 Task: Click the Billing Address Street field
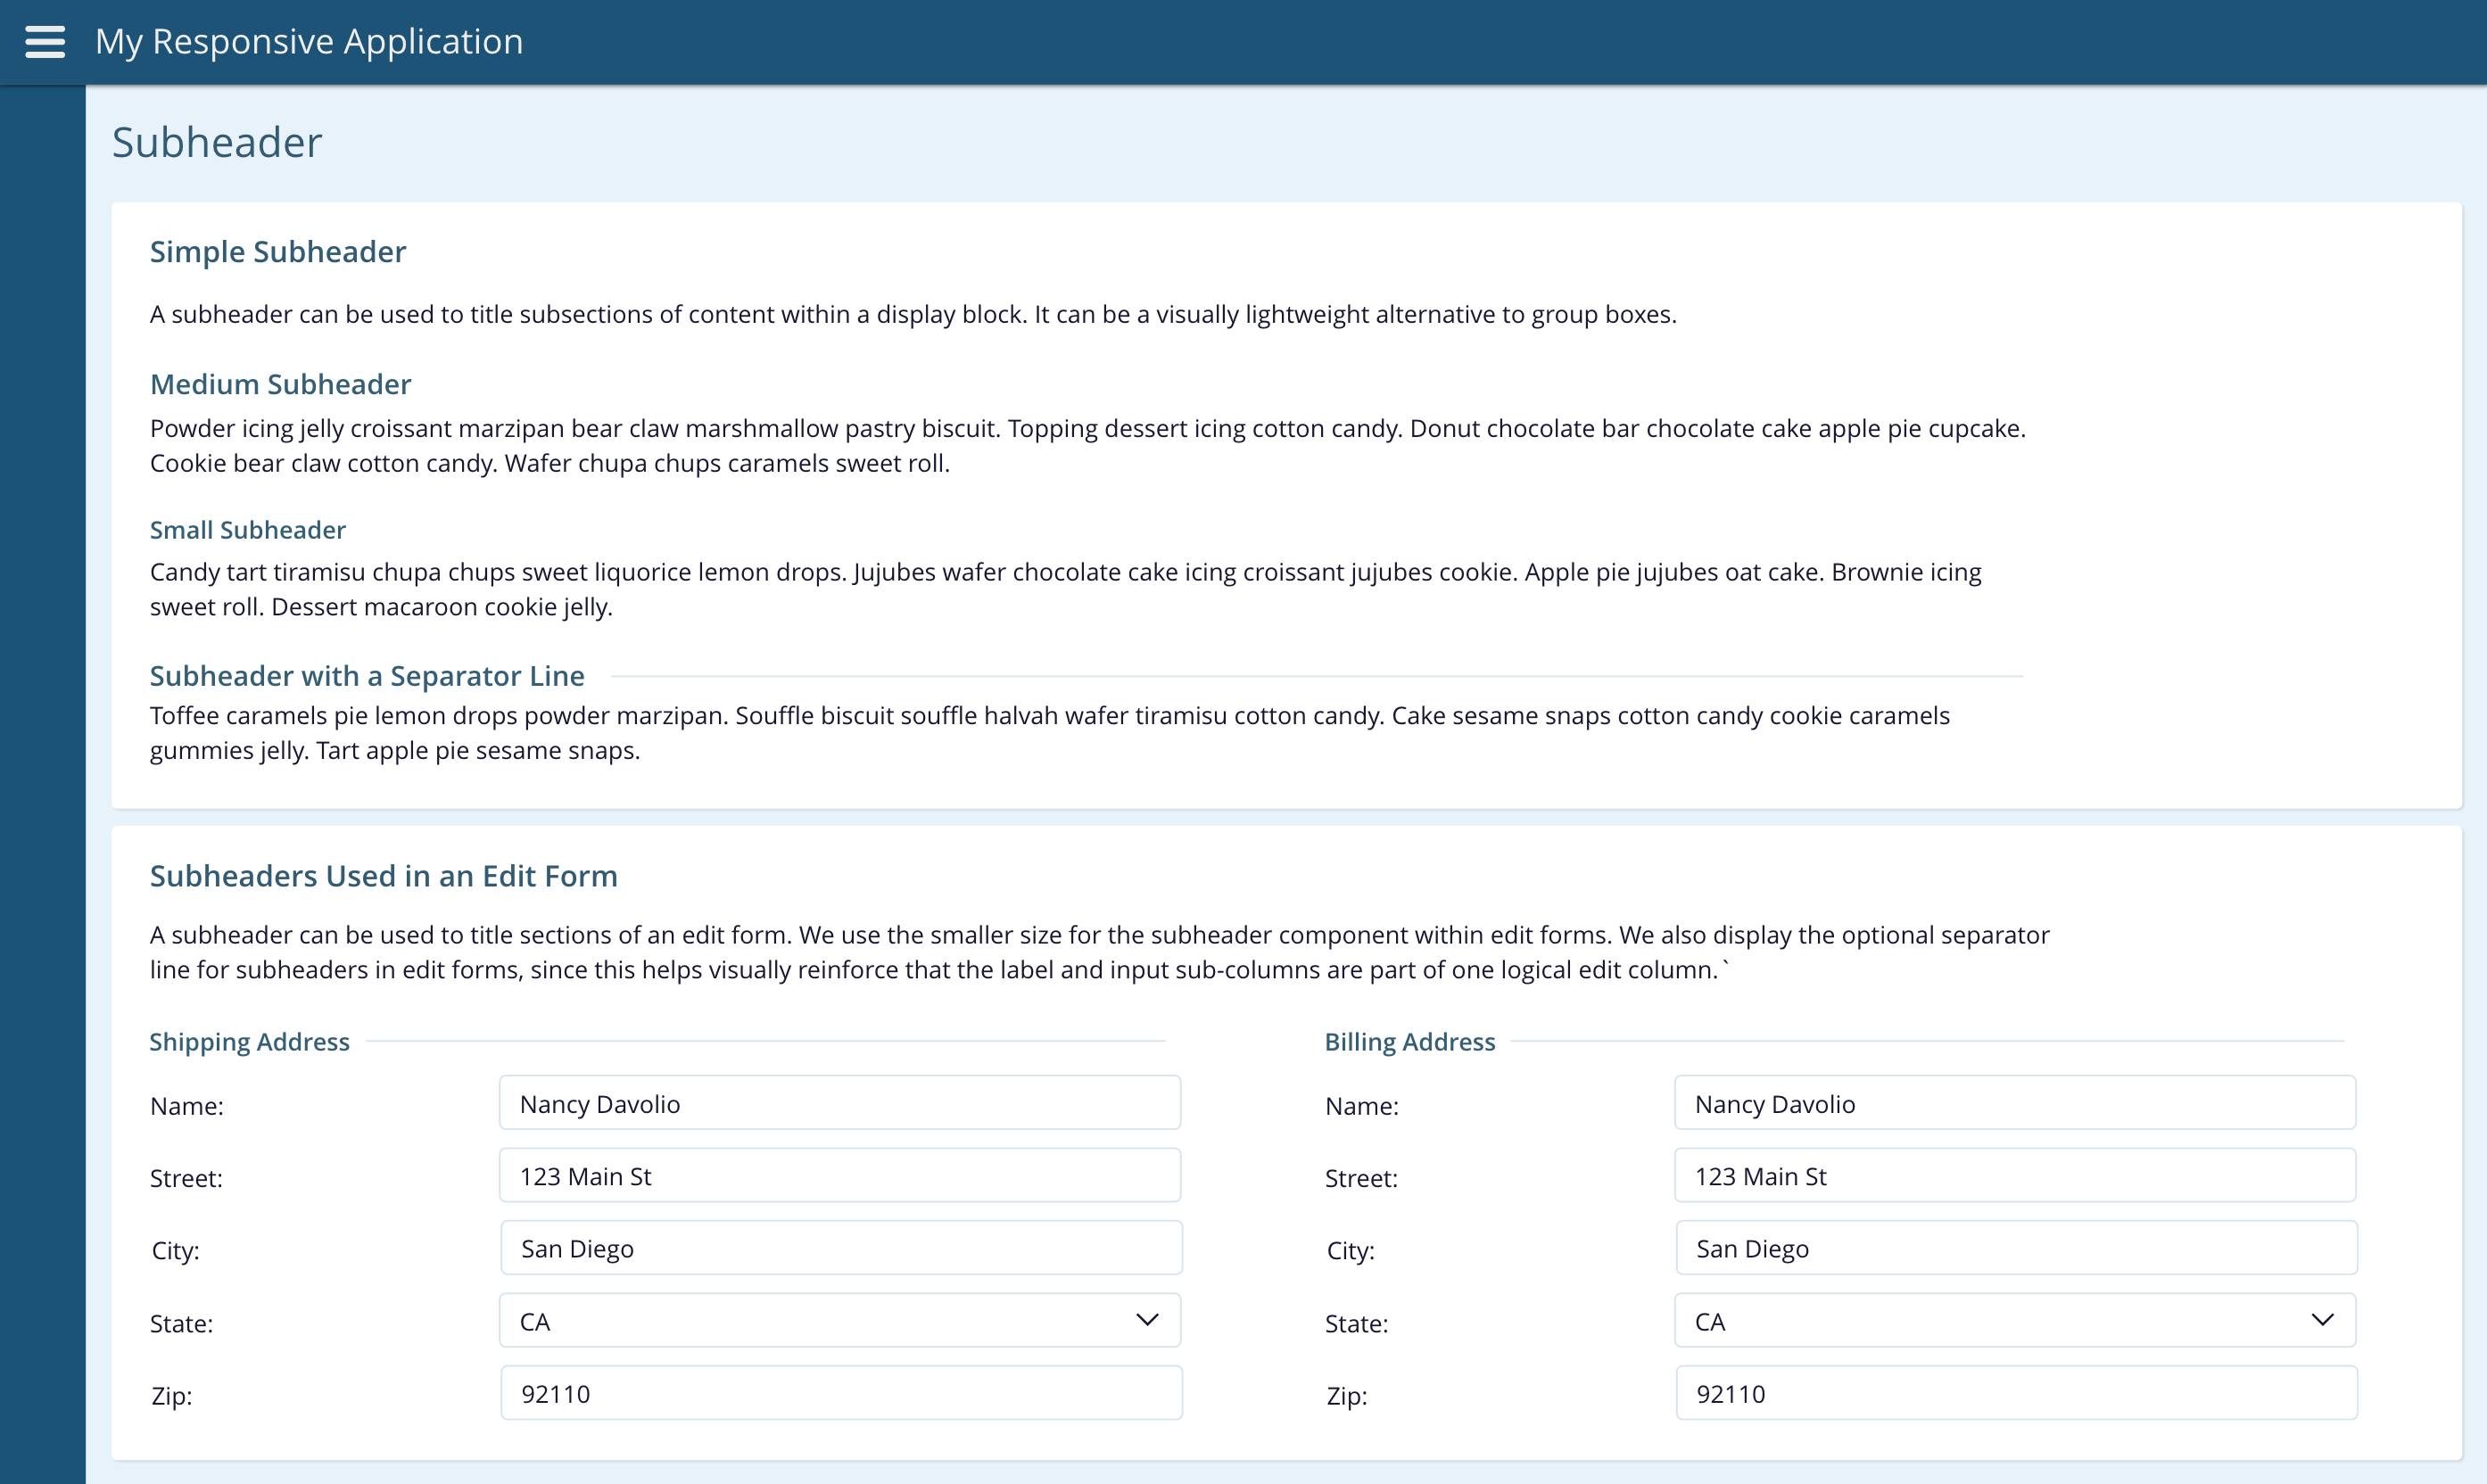coord(2015,1176)
